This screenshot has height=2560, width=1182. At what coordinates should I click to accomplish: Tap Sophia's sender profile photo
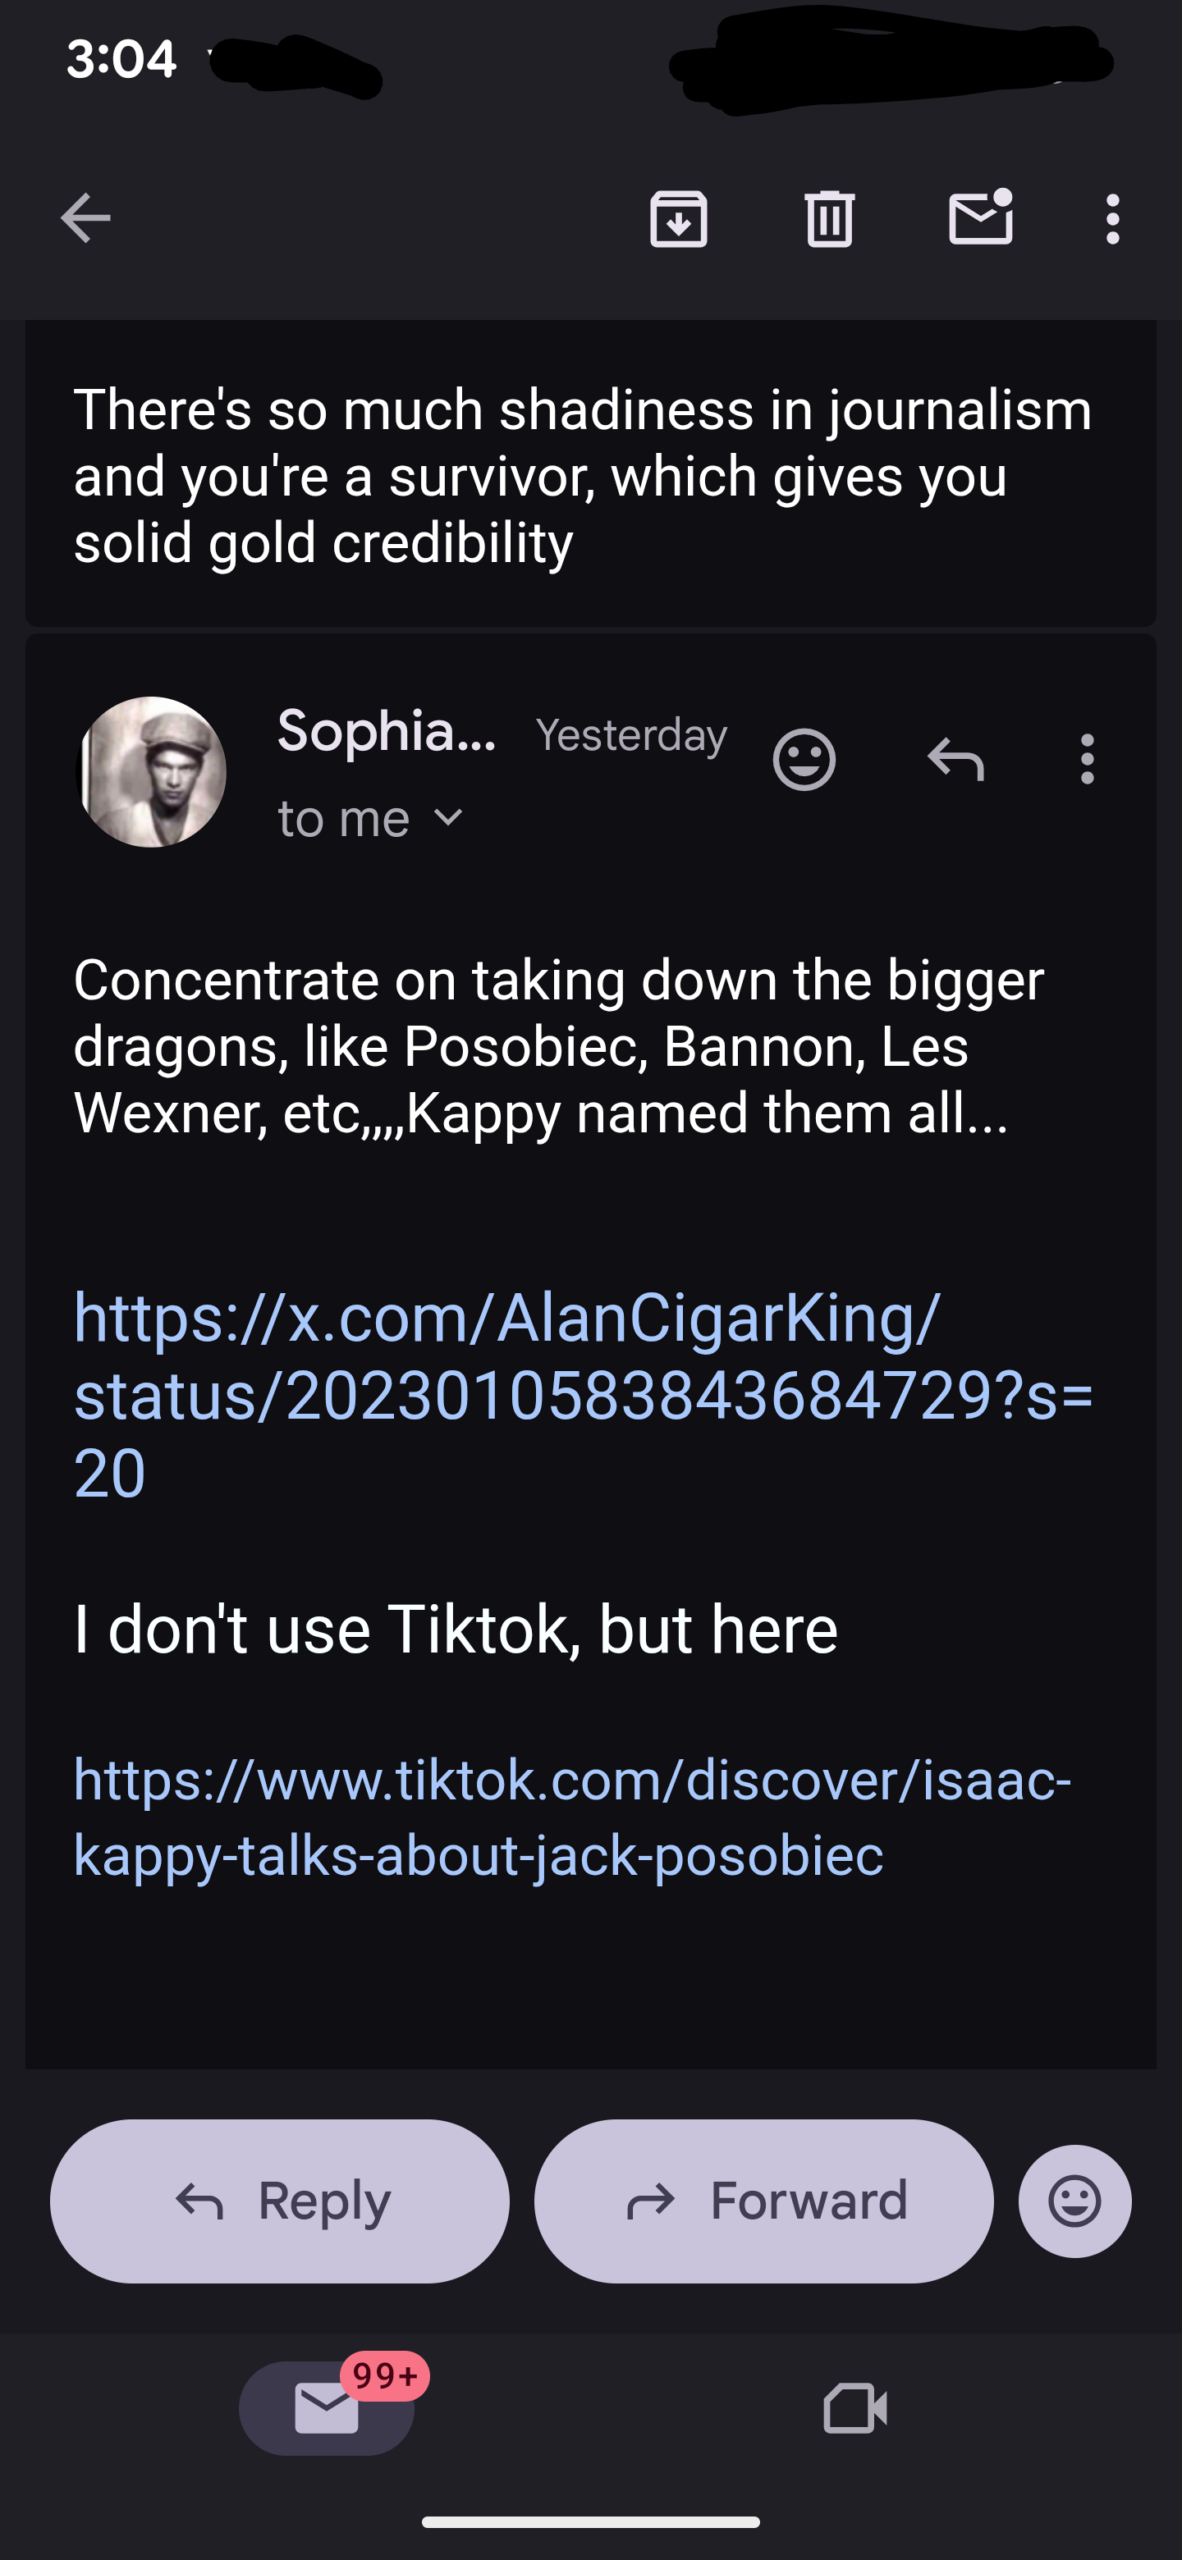point(152,772)
